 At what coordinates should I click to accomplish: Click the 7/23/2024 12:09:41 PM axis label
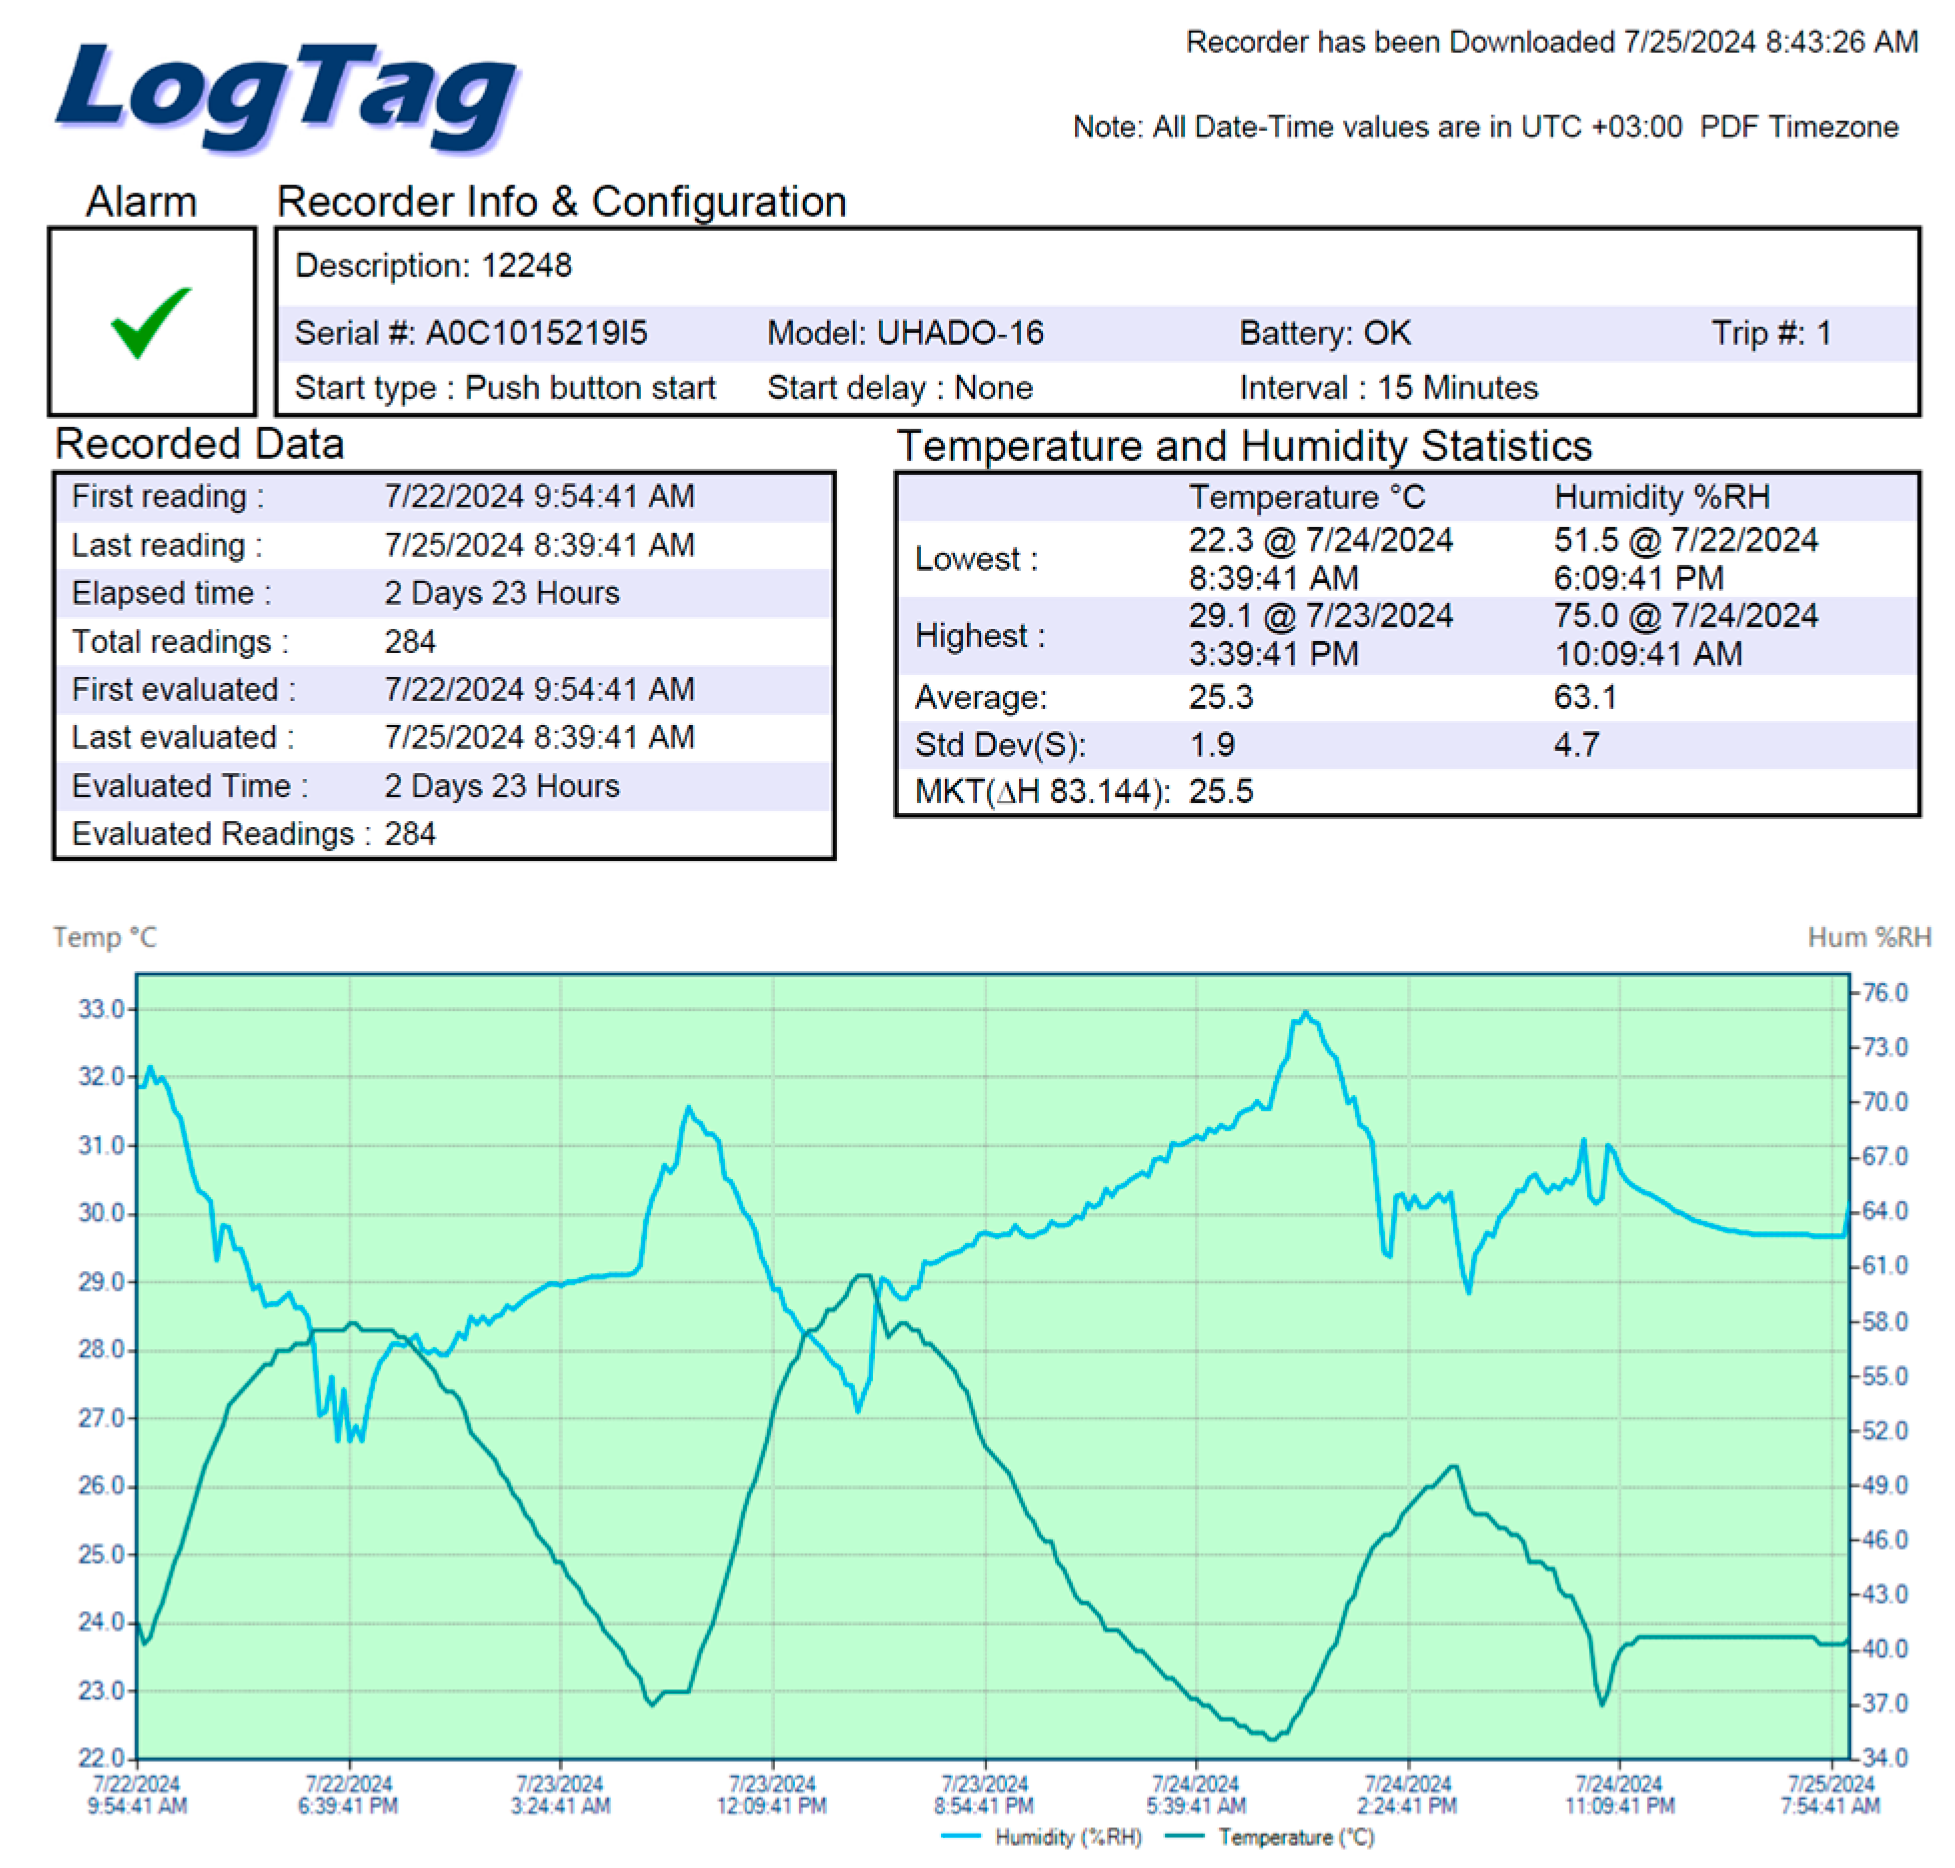771,1795
